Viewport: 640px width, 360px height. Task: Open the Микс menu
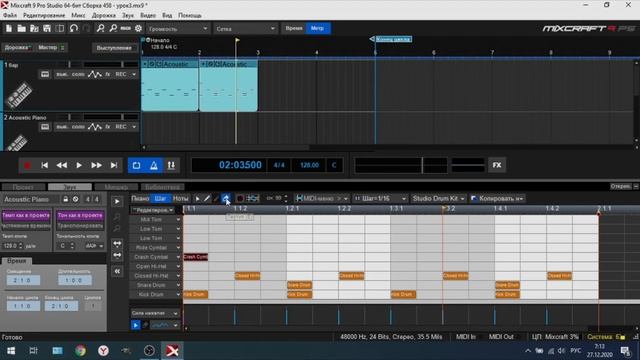(78, 15)
